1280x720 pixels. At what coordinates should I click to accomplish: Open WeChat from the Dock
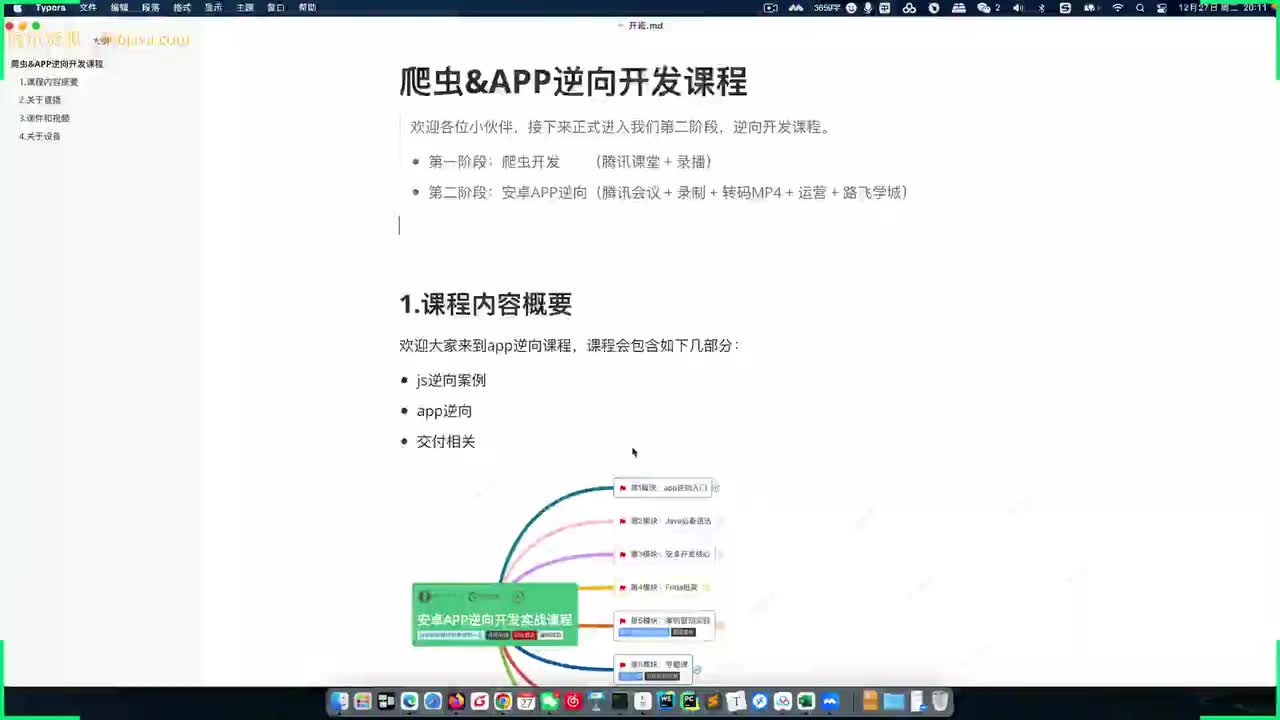coord(550,702)
